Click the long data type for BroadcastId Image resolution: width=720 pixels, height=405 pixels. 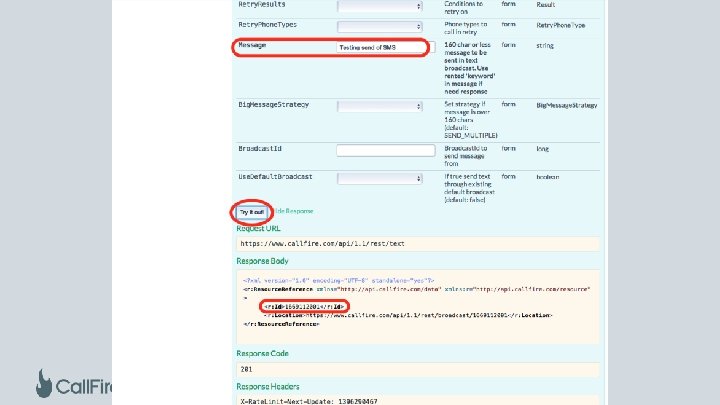(542, 149)
